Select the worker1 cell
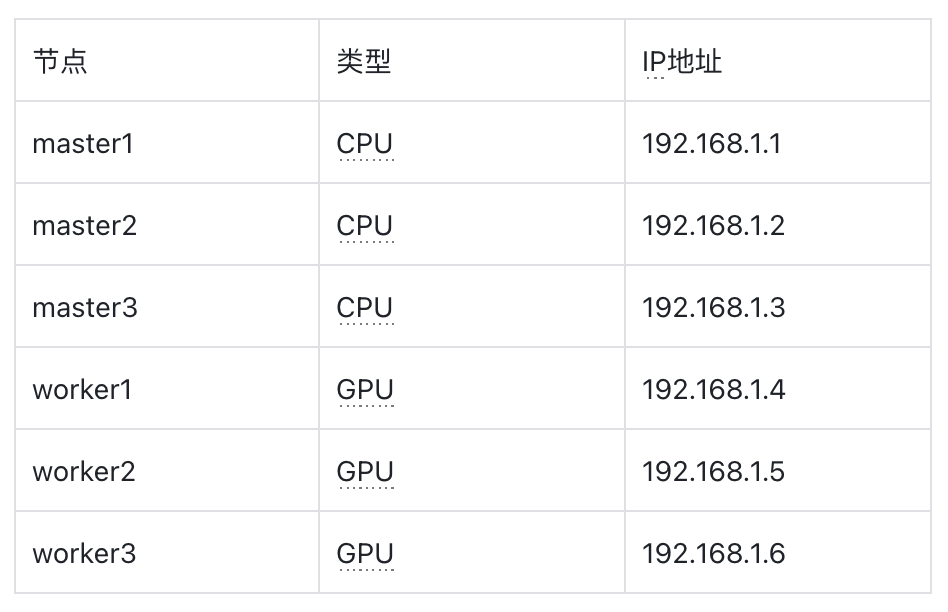 (x=167, y=388)
